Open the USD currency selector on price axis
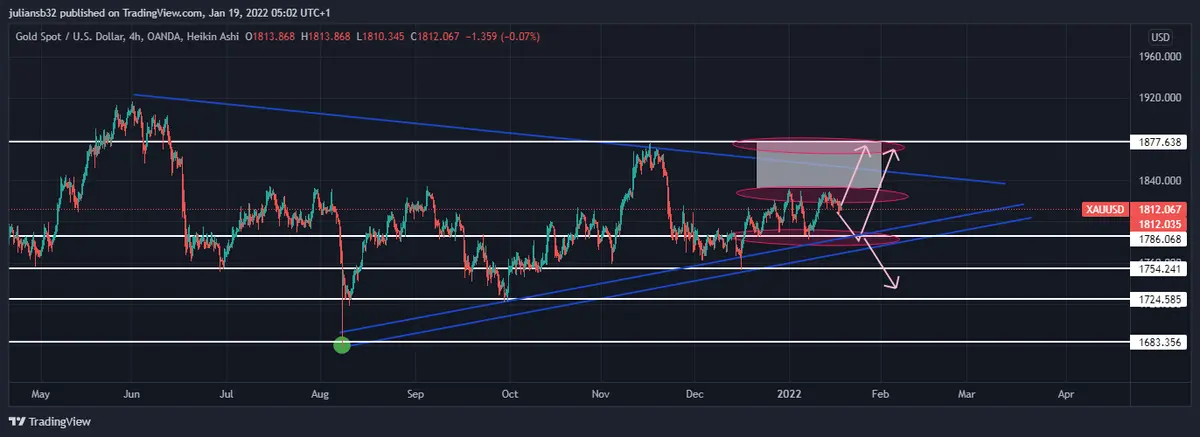The height and width of the screenshot is (437, 1200). click(x=1160, y=37)
